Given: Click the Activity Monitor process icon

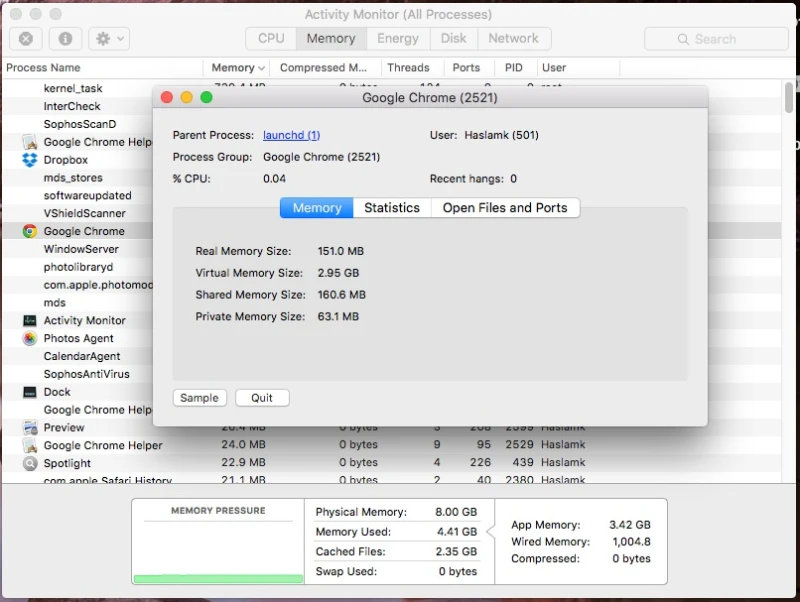Looking at the screenshot, I should [x=30, y=320].
